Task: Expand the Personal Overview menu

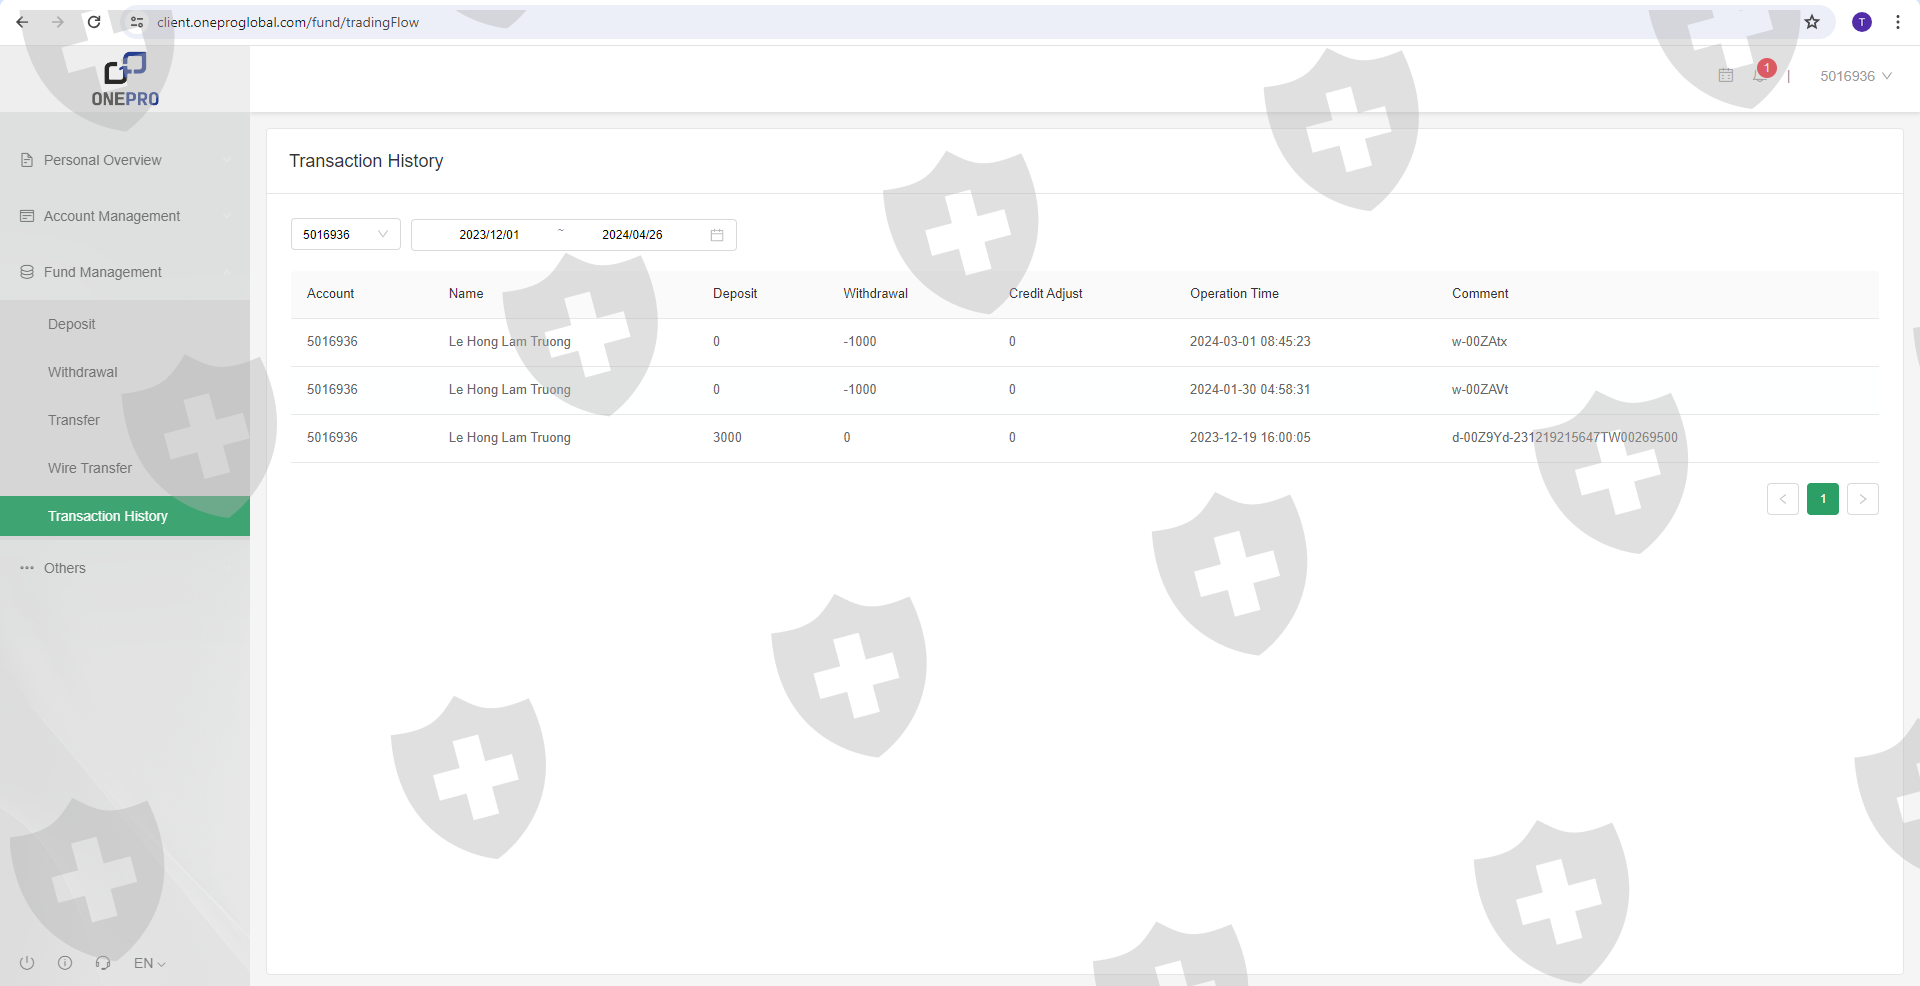Action: click(125, 160)
